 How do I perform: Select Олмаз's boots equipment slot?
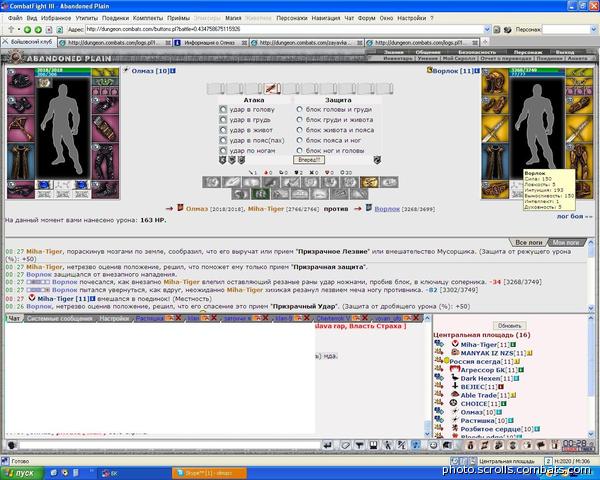click(105, 189)
